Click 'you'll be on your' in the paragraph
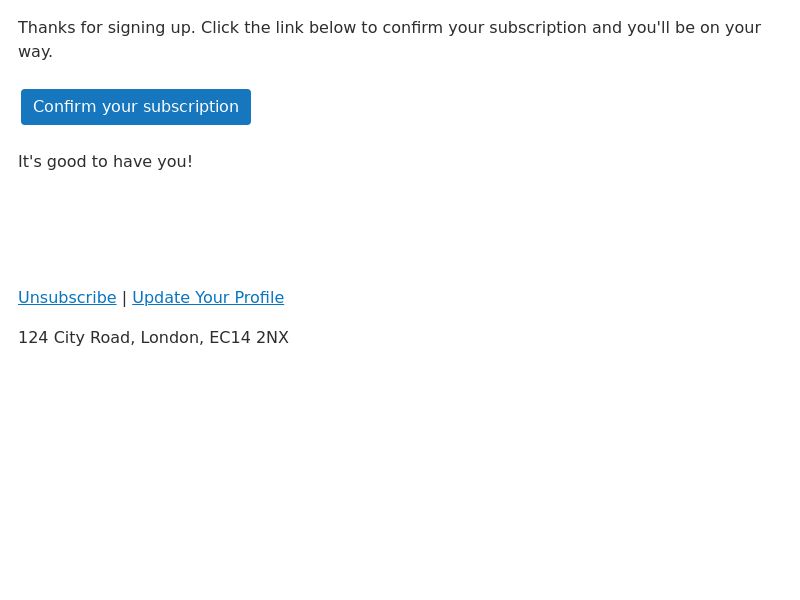This screenshot has width=800, height=600. [x=694, y=28]
